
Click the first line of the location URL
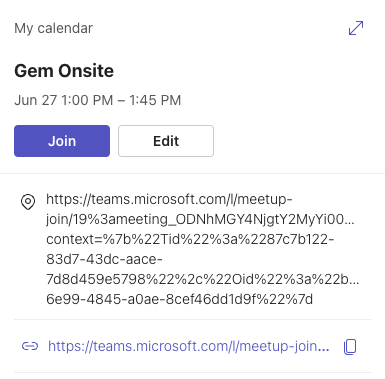point(169,200)
